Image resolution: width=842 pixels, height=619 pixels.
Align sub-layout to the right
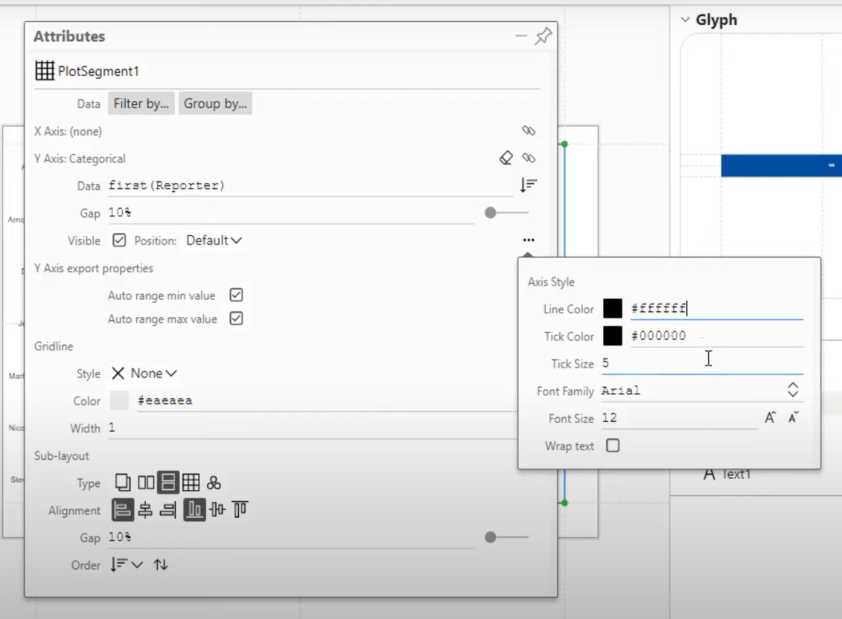(168, 510)
